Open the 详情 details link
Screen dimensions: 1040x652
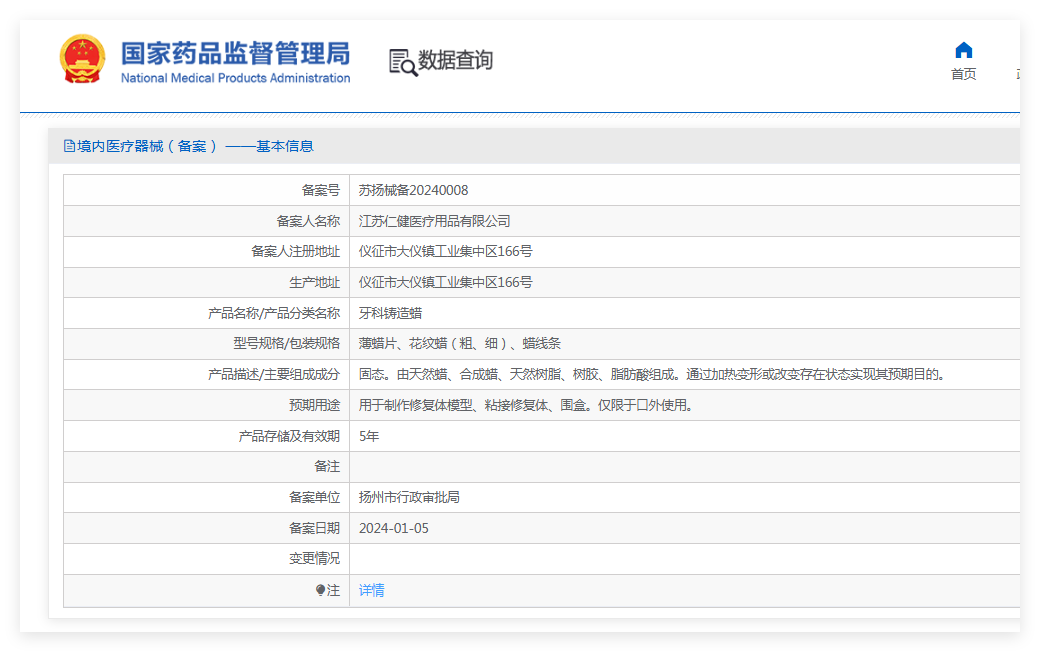click(x=371, y=590)
